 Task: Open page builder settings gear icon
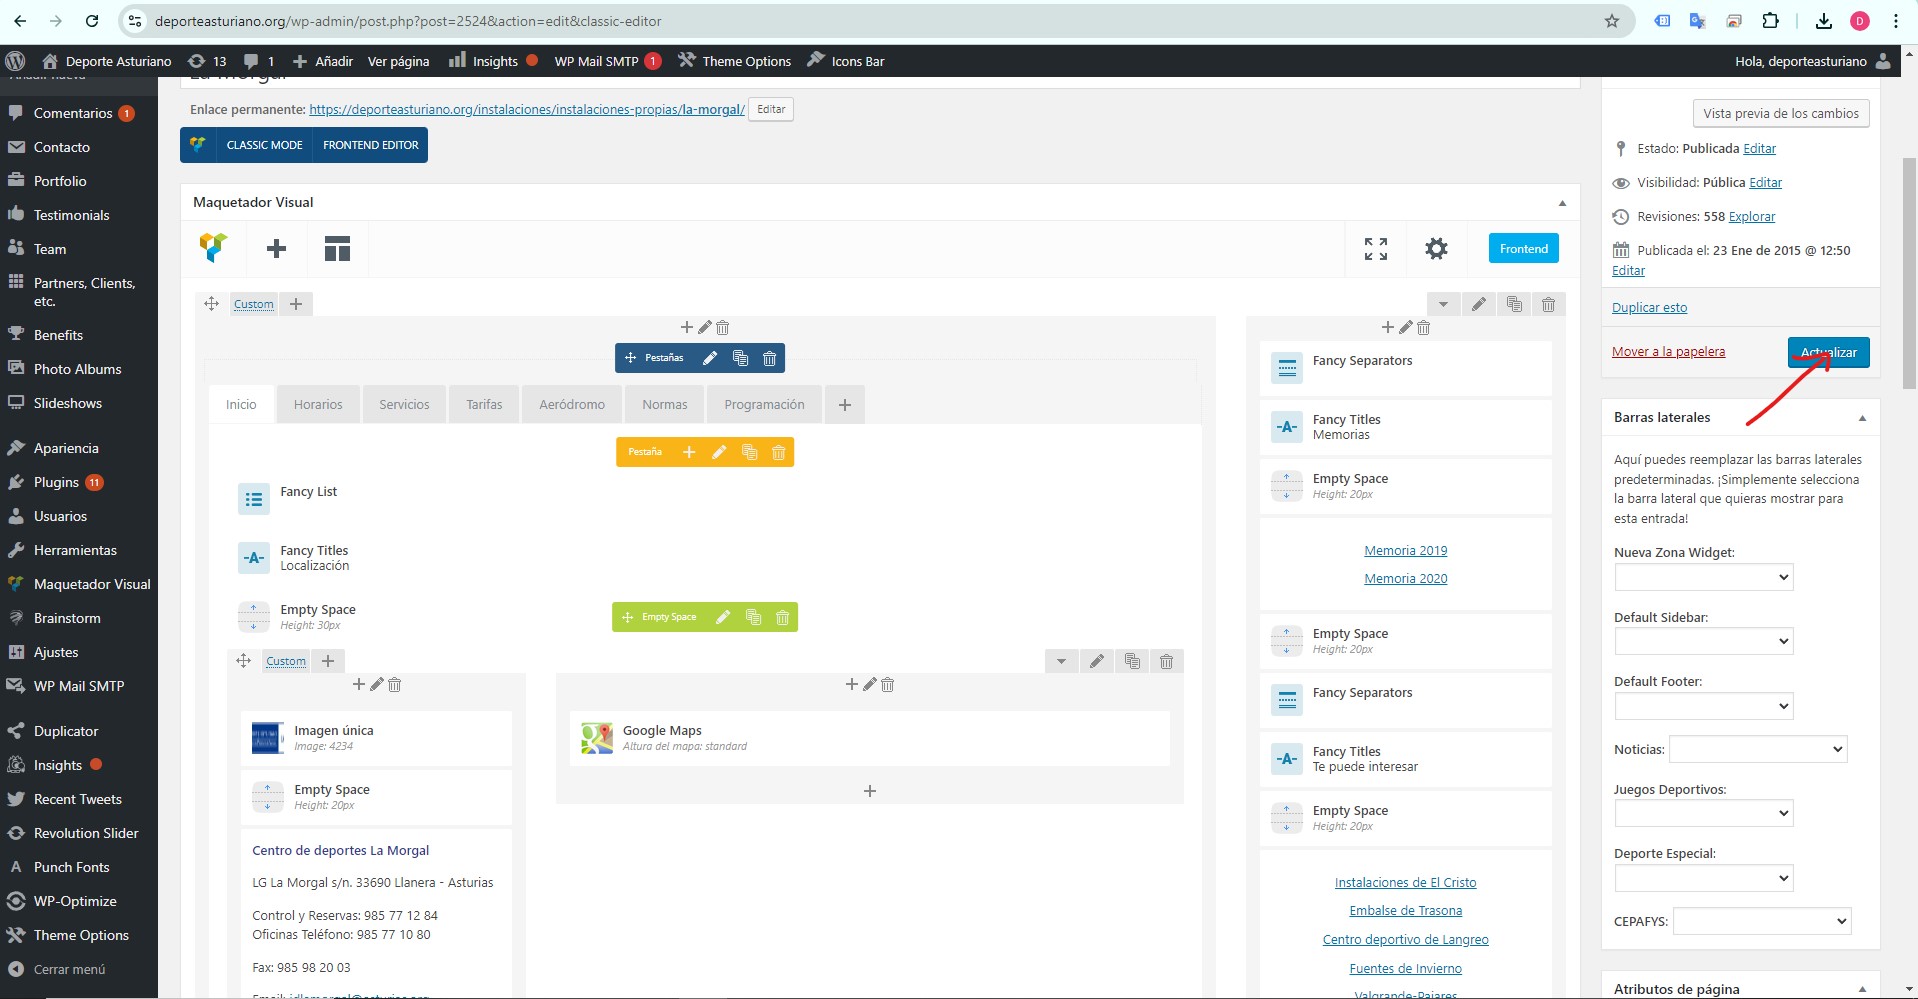(1436, 248)
